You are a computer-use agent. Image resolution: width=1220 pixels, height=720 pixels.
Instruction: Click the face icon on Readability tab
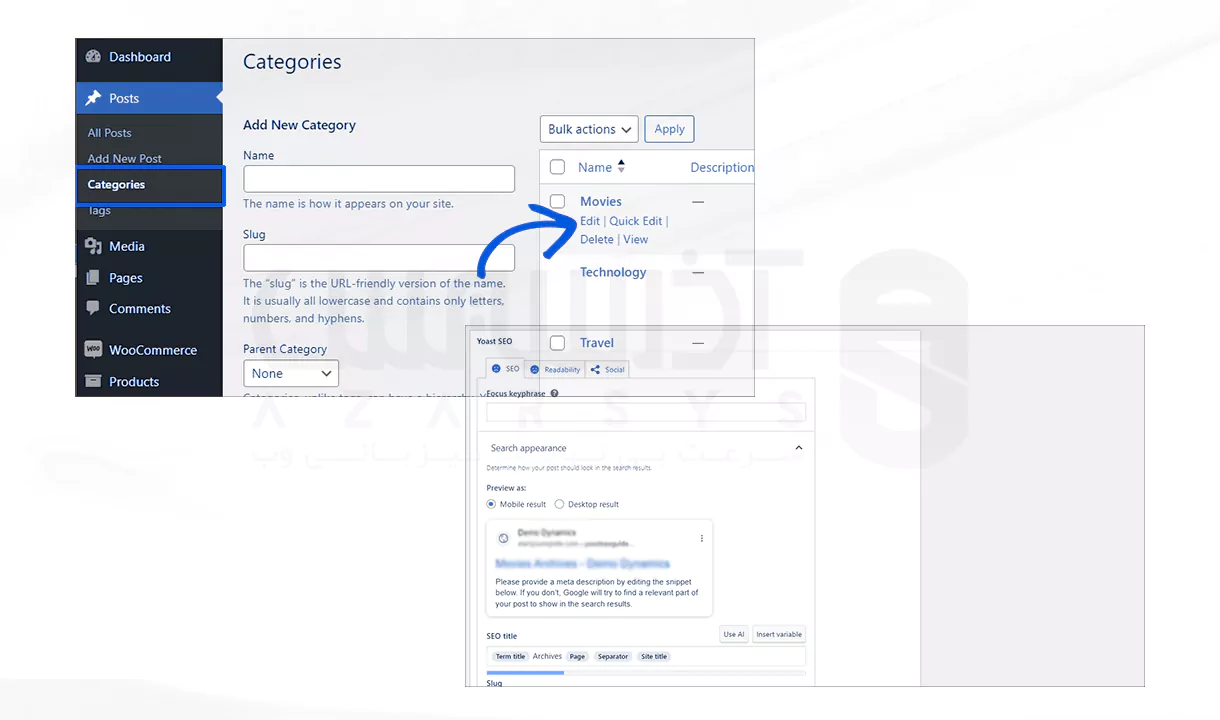[535, 369]
